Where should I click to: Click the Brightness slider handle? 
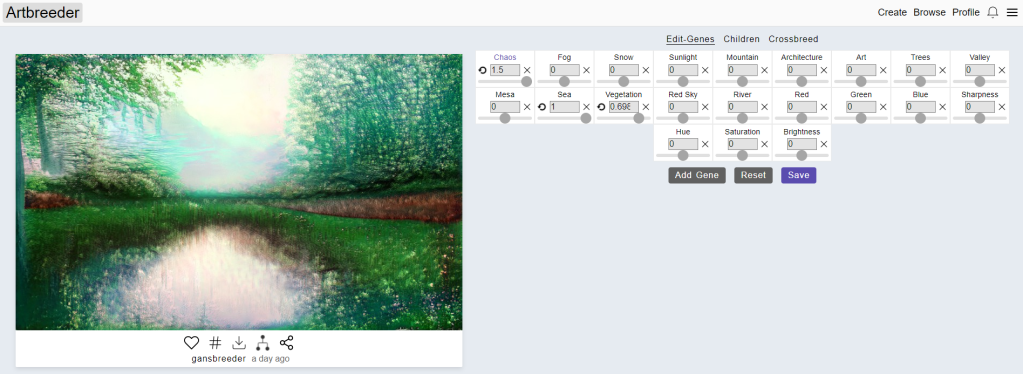pos(802,155)
